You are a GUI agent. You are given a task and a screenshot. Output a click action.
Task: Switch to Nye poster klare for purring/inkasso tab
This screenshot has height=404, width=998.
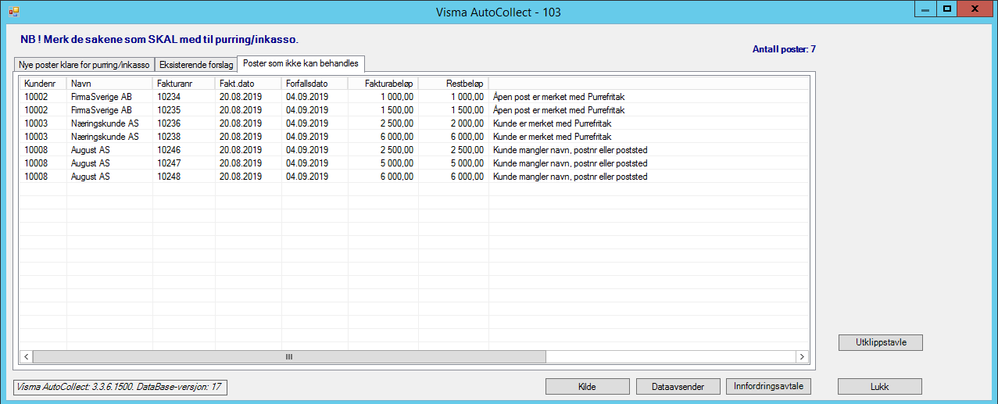(x=84, y=65)
